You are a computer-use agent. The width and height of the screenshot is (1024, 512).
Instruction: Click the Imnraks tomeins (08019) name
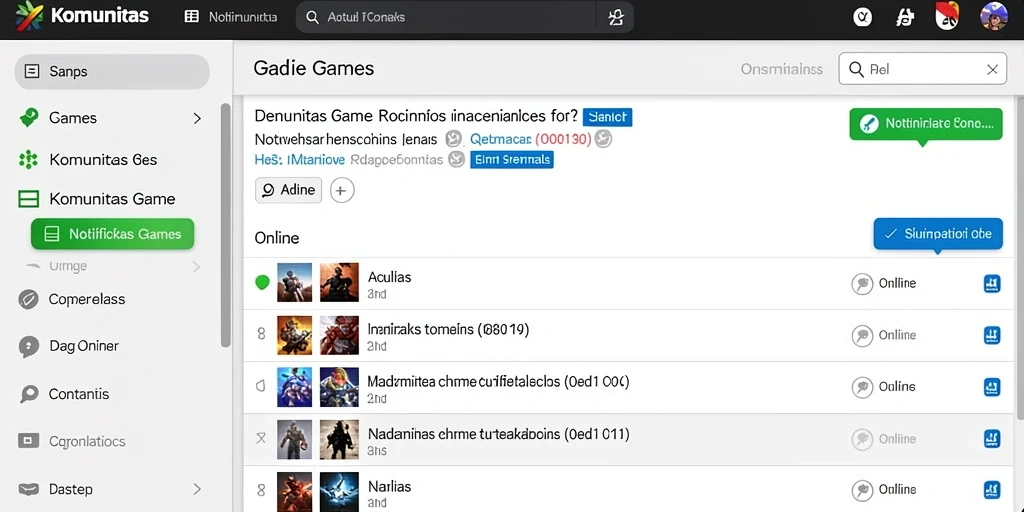pyautogui.click(x=448, y=329)
